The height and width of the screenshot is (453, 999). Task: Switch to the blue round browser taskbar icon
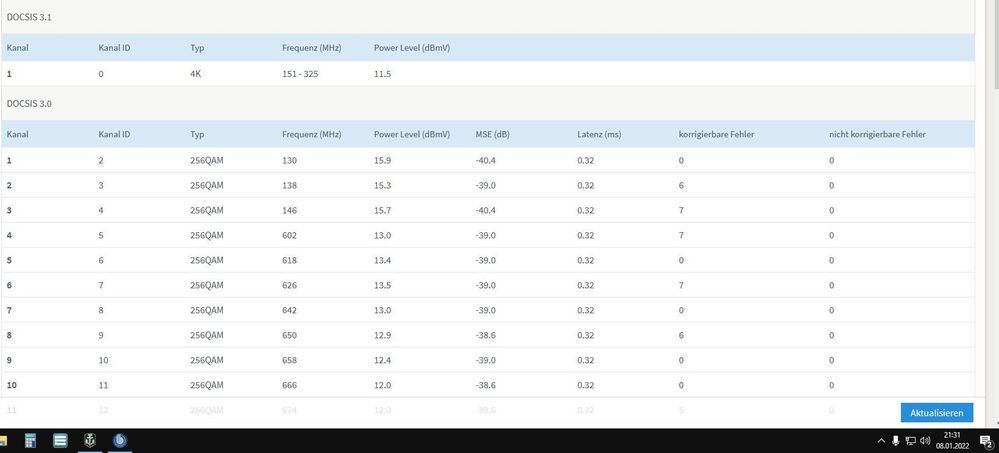click(x=119, y=440)
